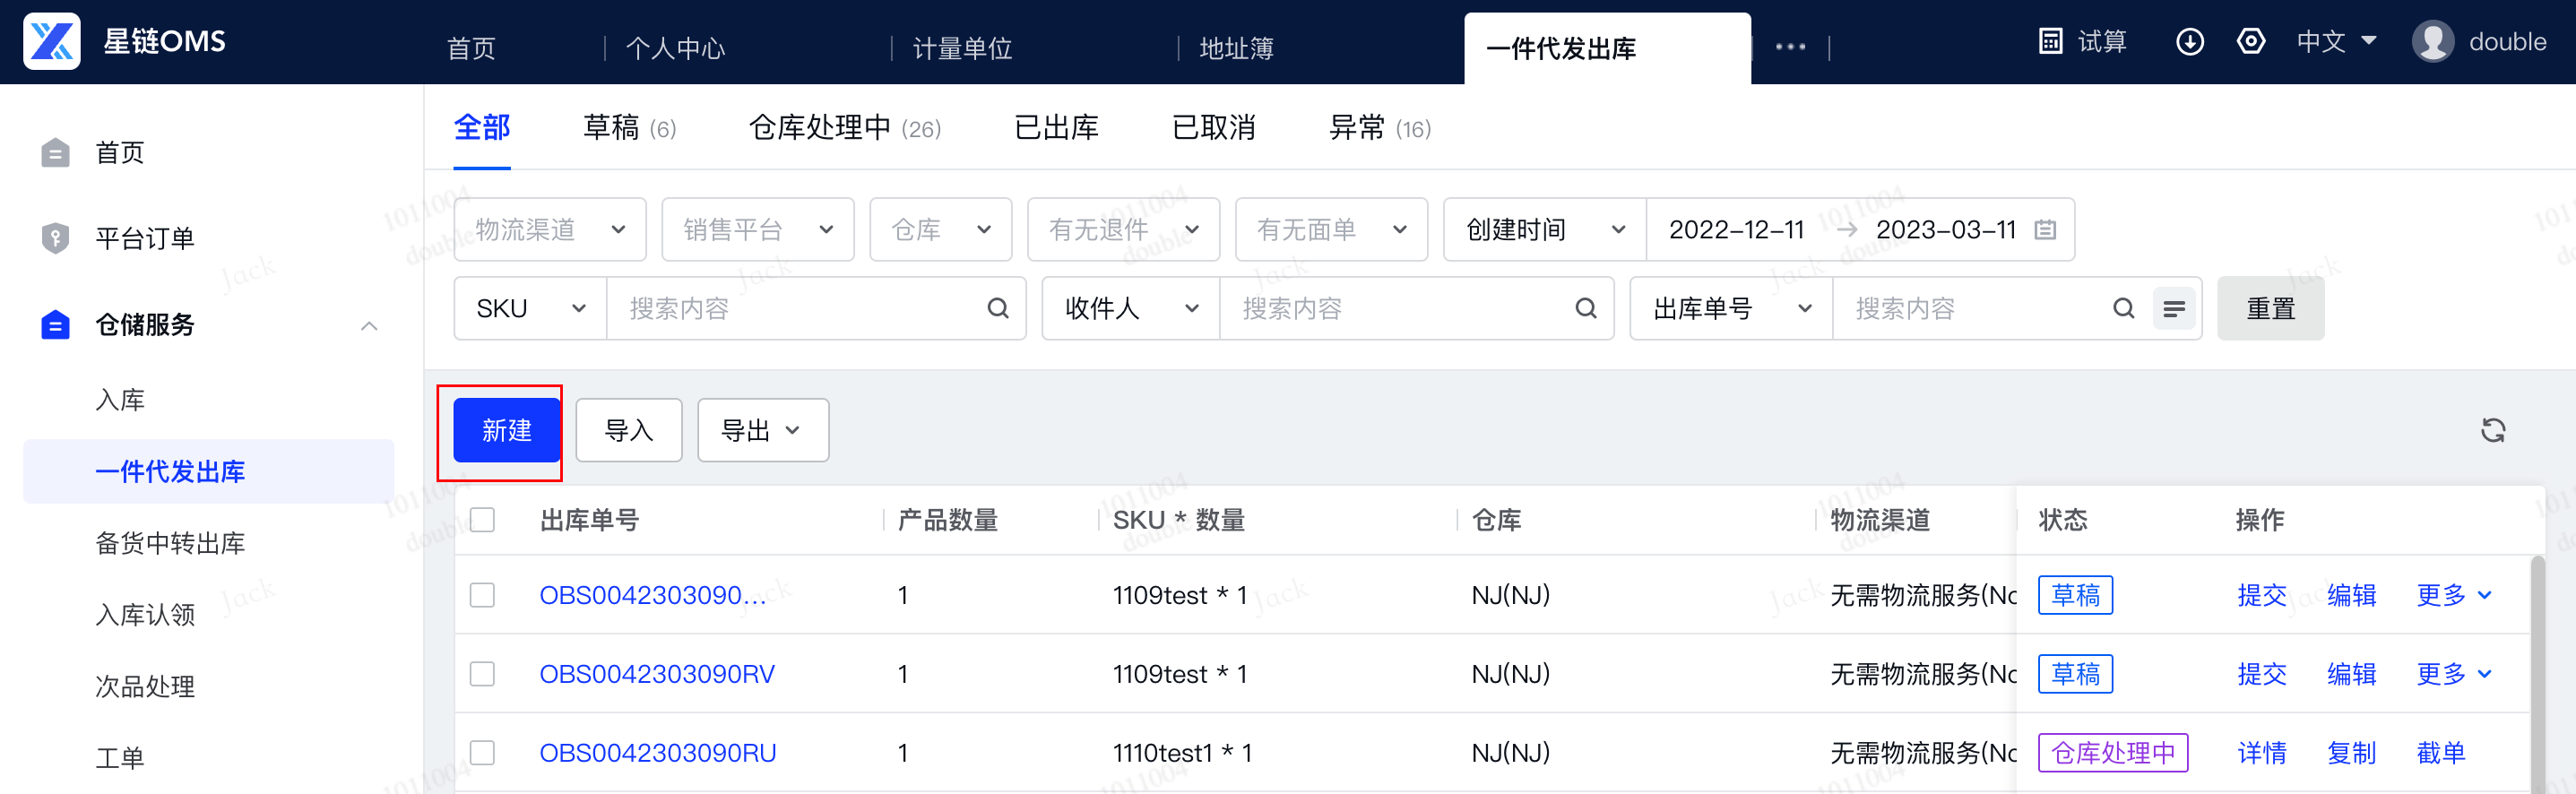This screenshot has height=794, width=2576.
Task: Switch to the 异常 tab
Action: pyautogui.click(x=1379, y=128)
